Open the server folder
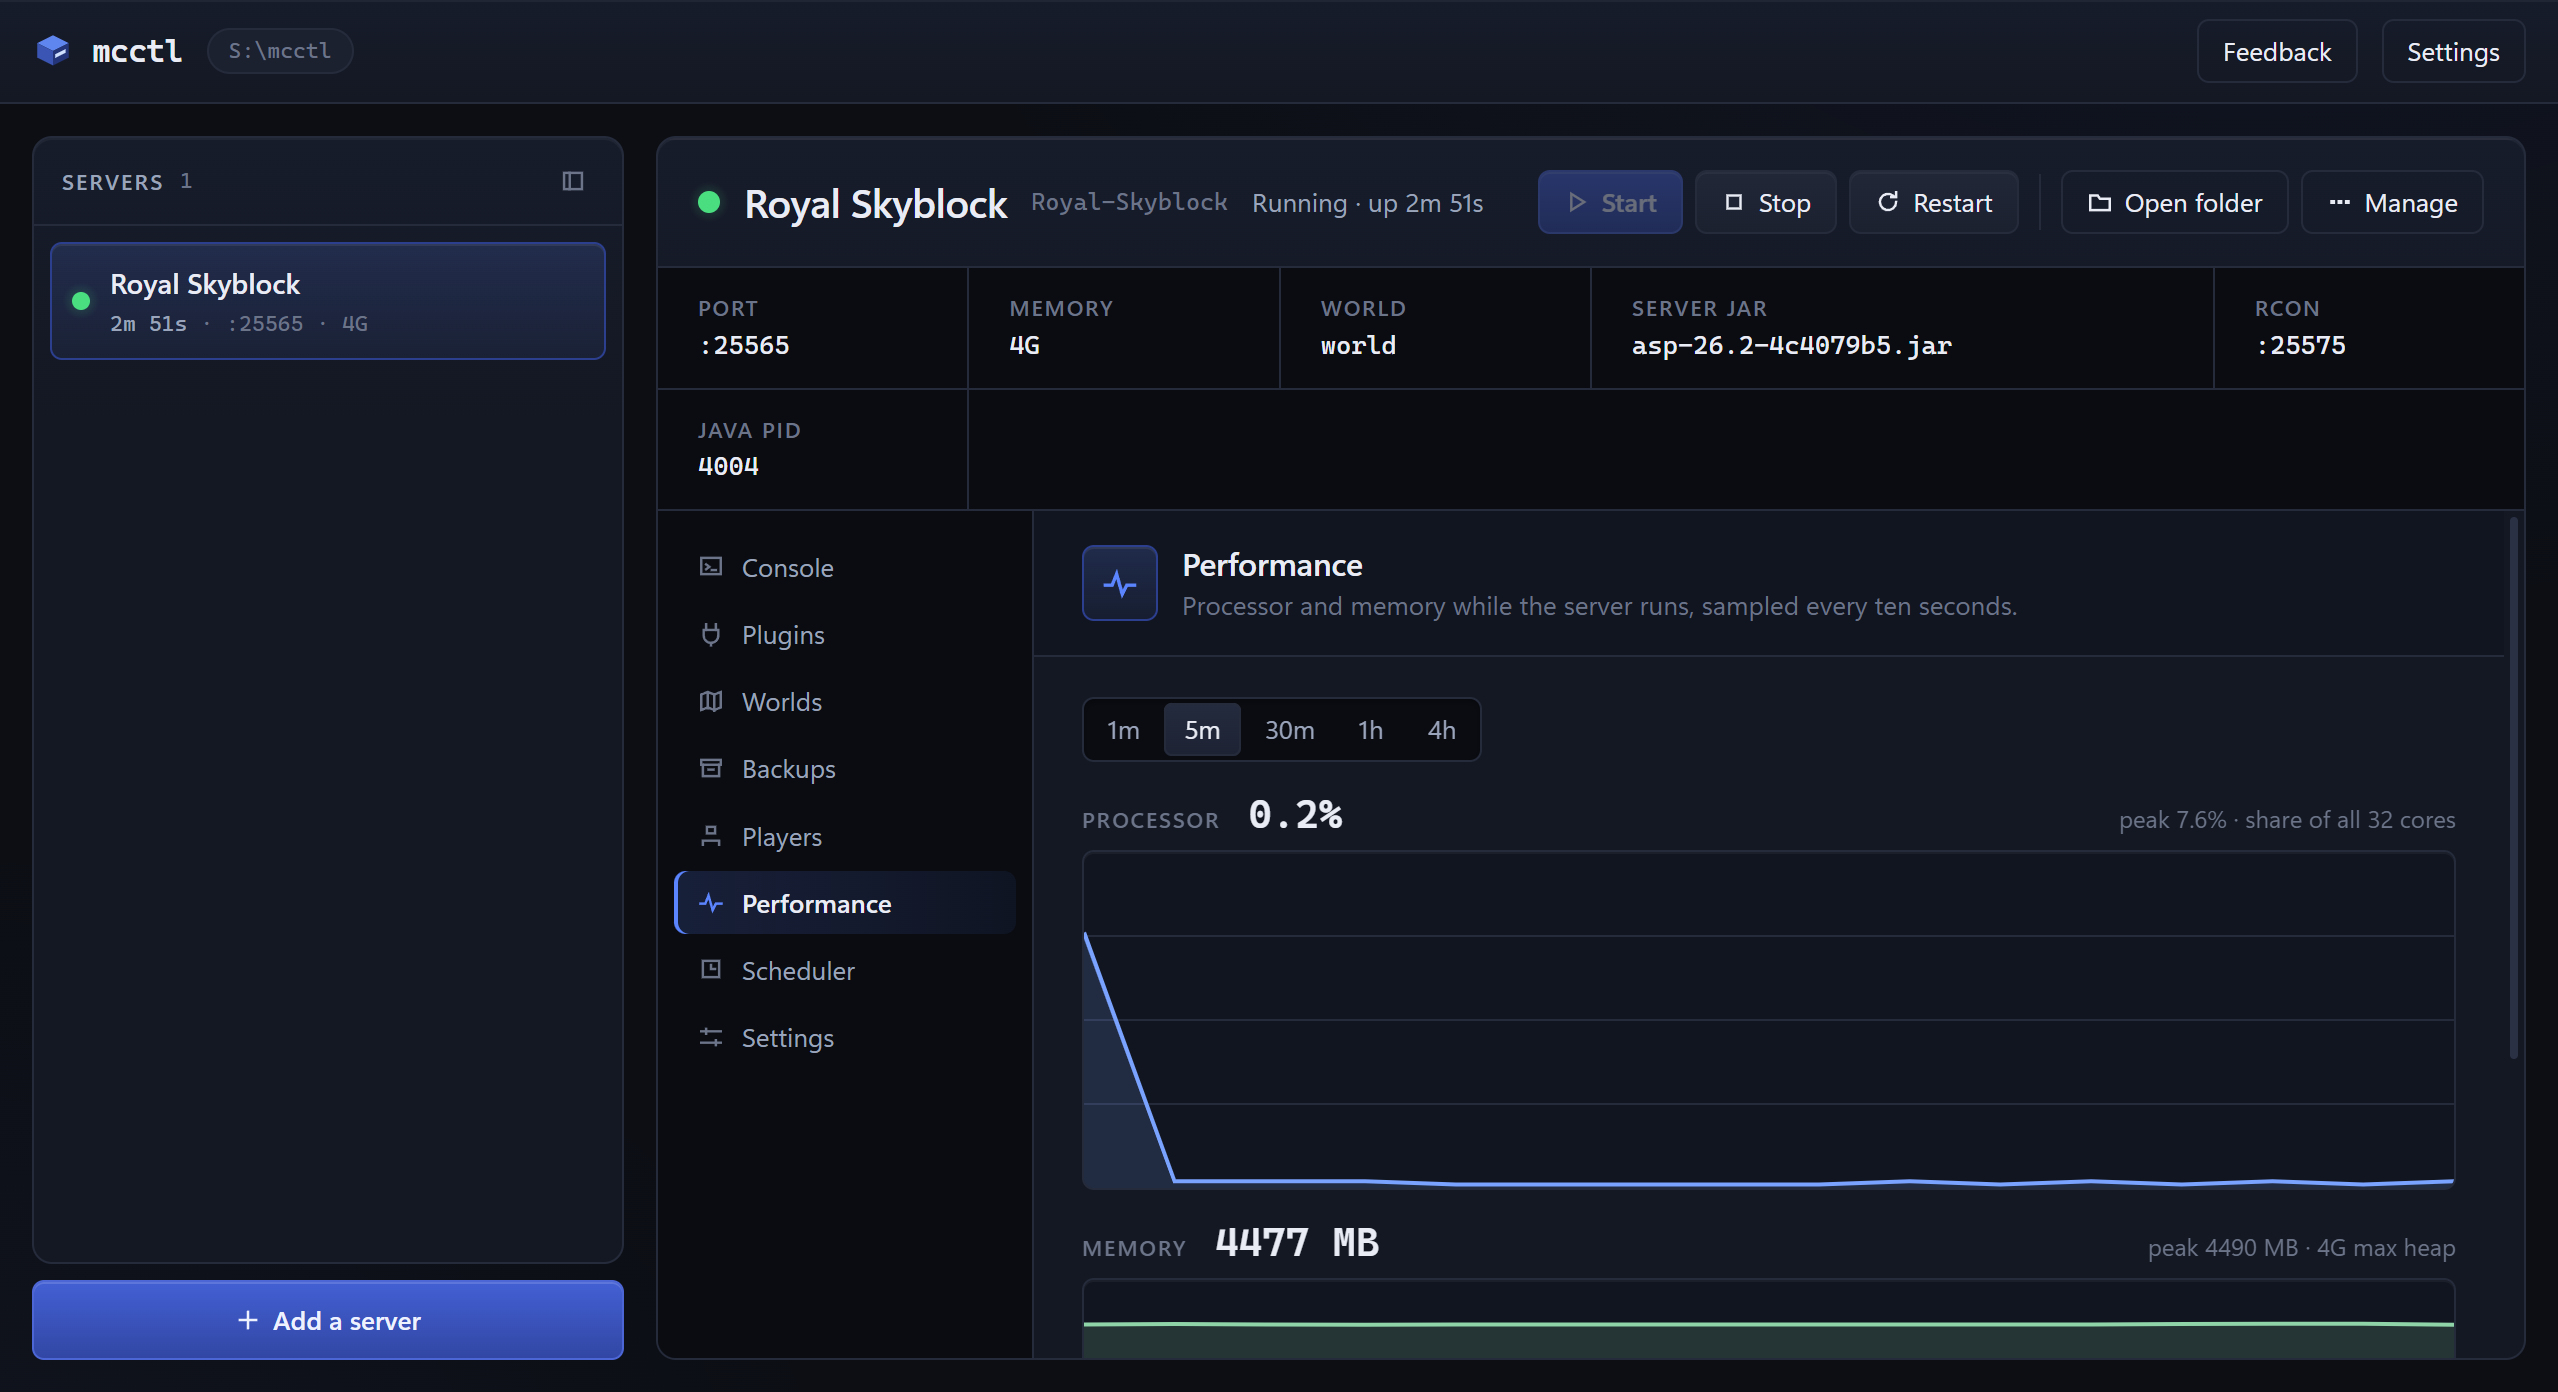 click(2174, 203)
